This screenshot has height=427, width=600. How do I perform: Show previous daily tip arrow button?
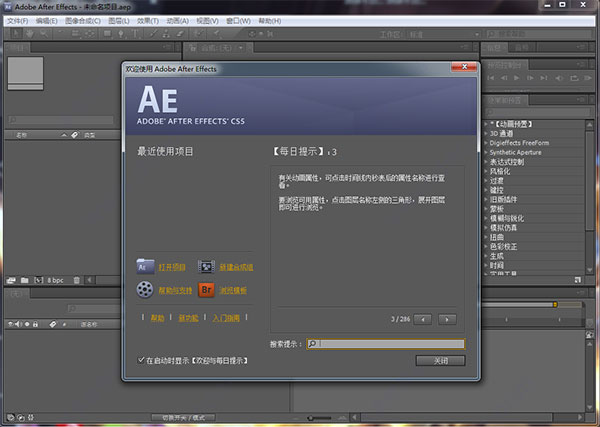[423, 319]
